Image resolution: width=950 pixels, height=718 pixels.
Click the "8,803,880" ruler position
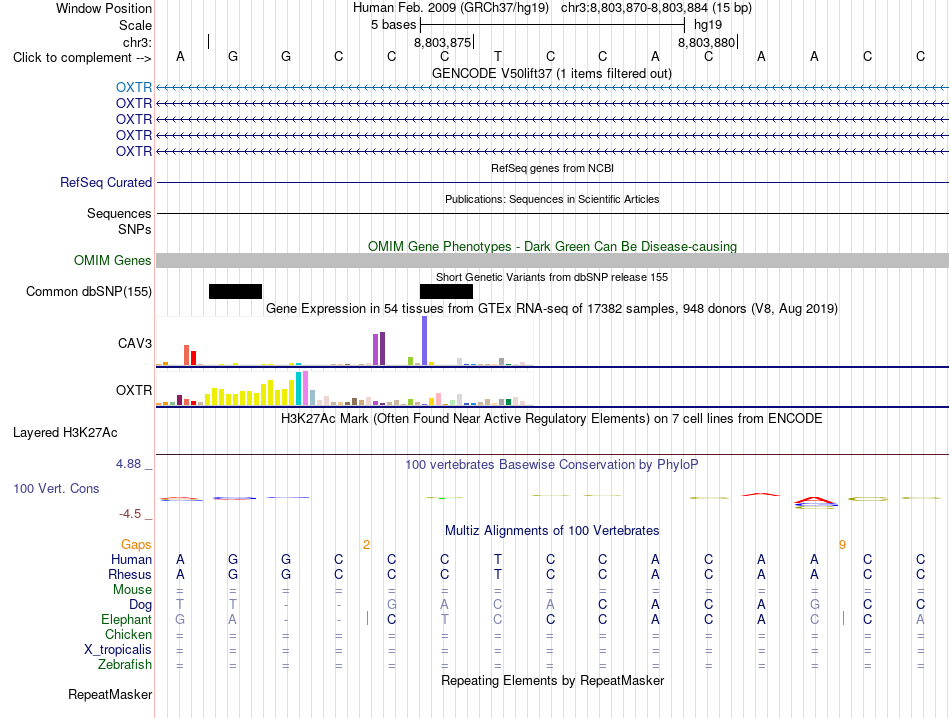point(706,42)
